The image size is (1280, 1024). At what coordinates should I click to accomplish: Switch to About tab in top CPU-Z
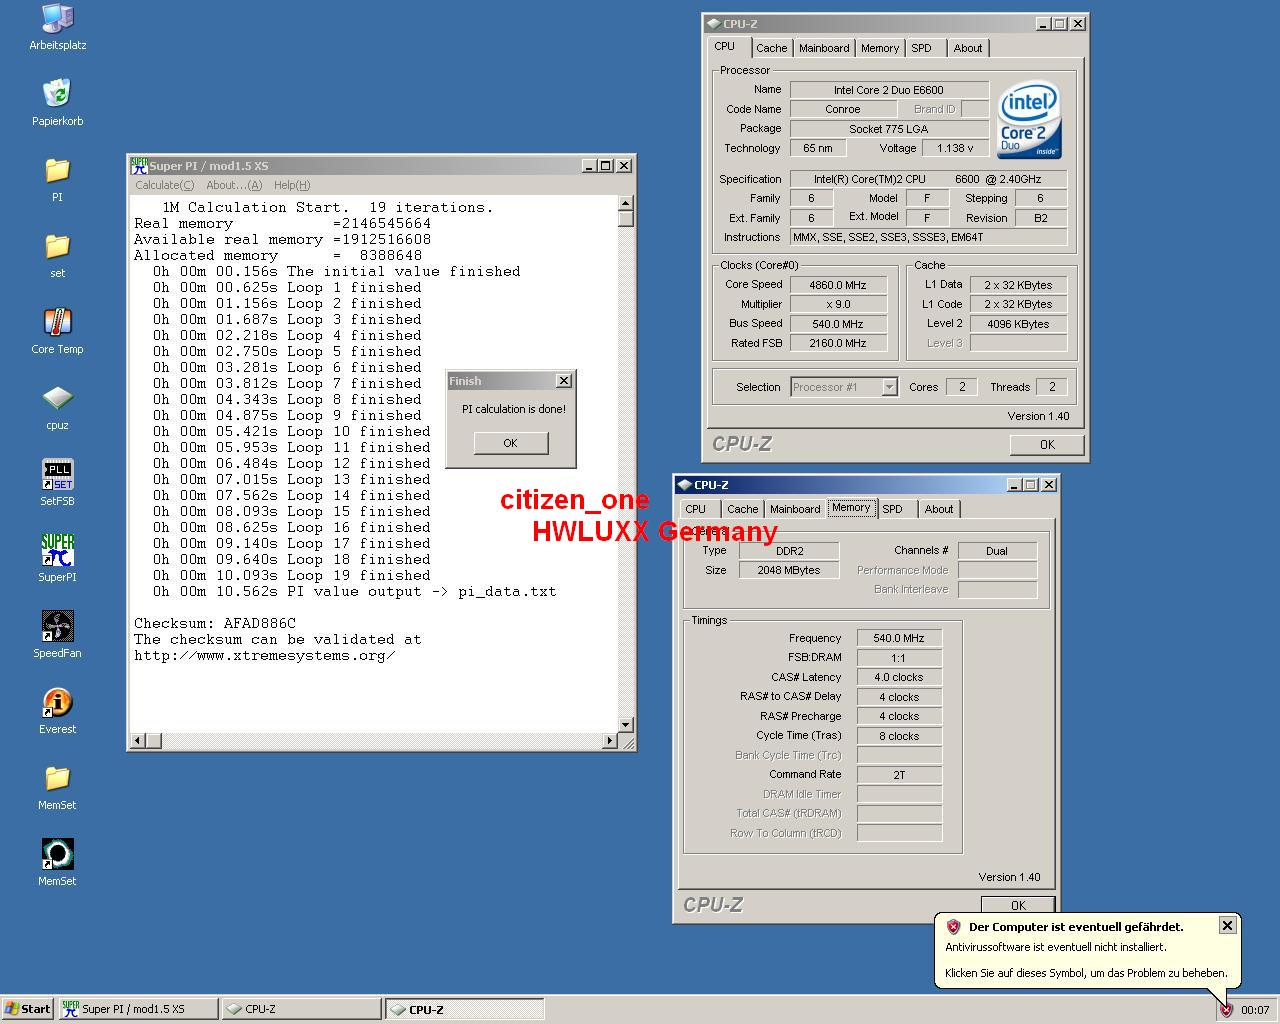click(968, 48)
